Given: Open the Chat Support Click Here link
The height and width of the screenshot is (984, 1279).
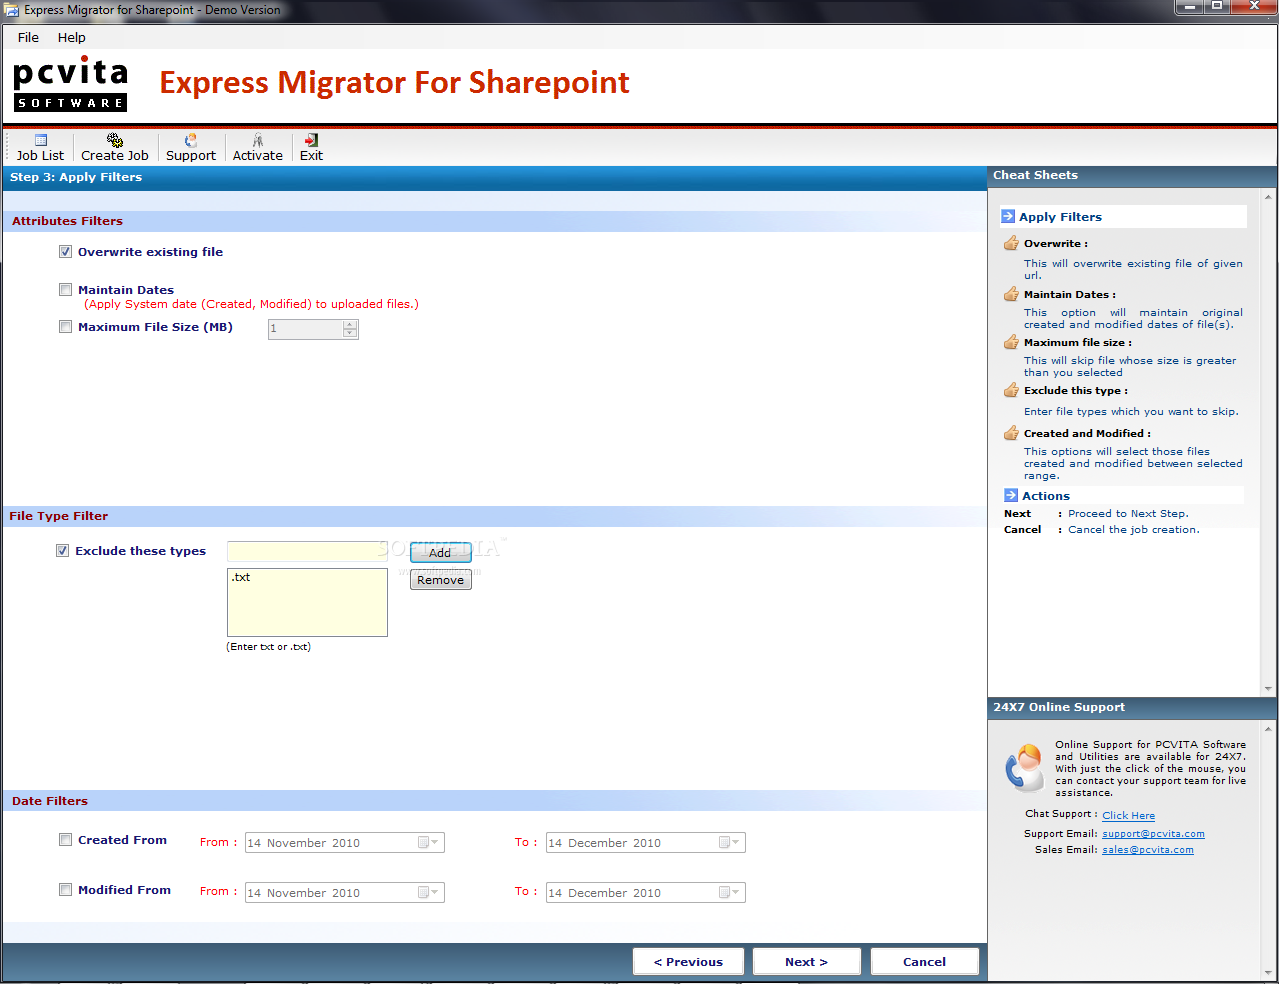Looking at the screenshot, I should [x=1128, y=816].
